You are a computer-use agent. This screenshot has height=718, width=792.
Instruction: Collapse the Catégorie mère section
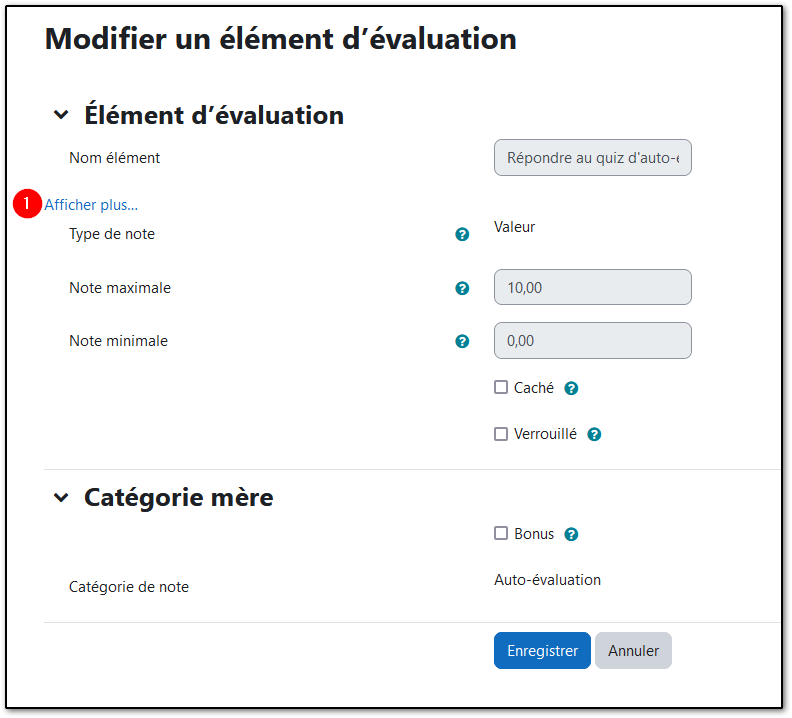tap(61, 497)
